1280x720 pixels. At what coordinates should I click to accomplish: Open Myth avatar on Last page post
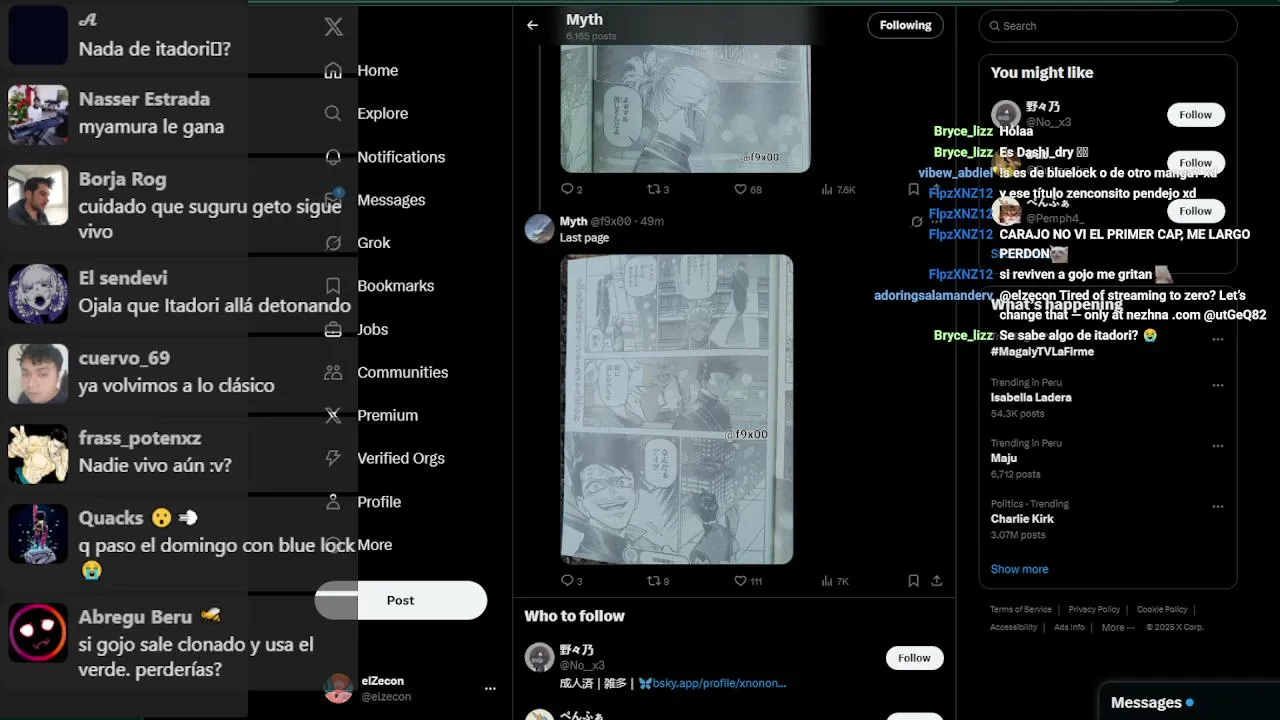pyautogui.click(x=539, y=228)
